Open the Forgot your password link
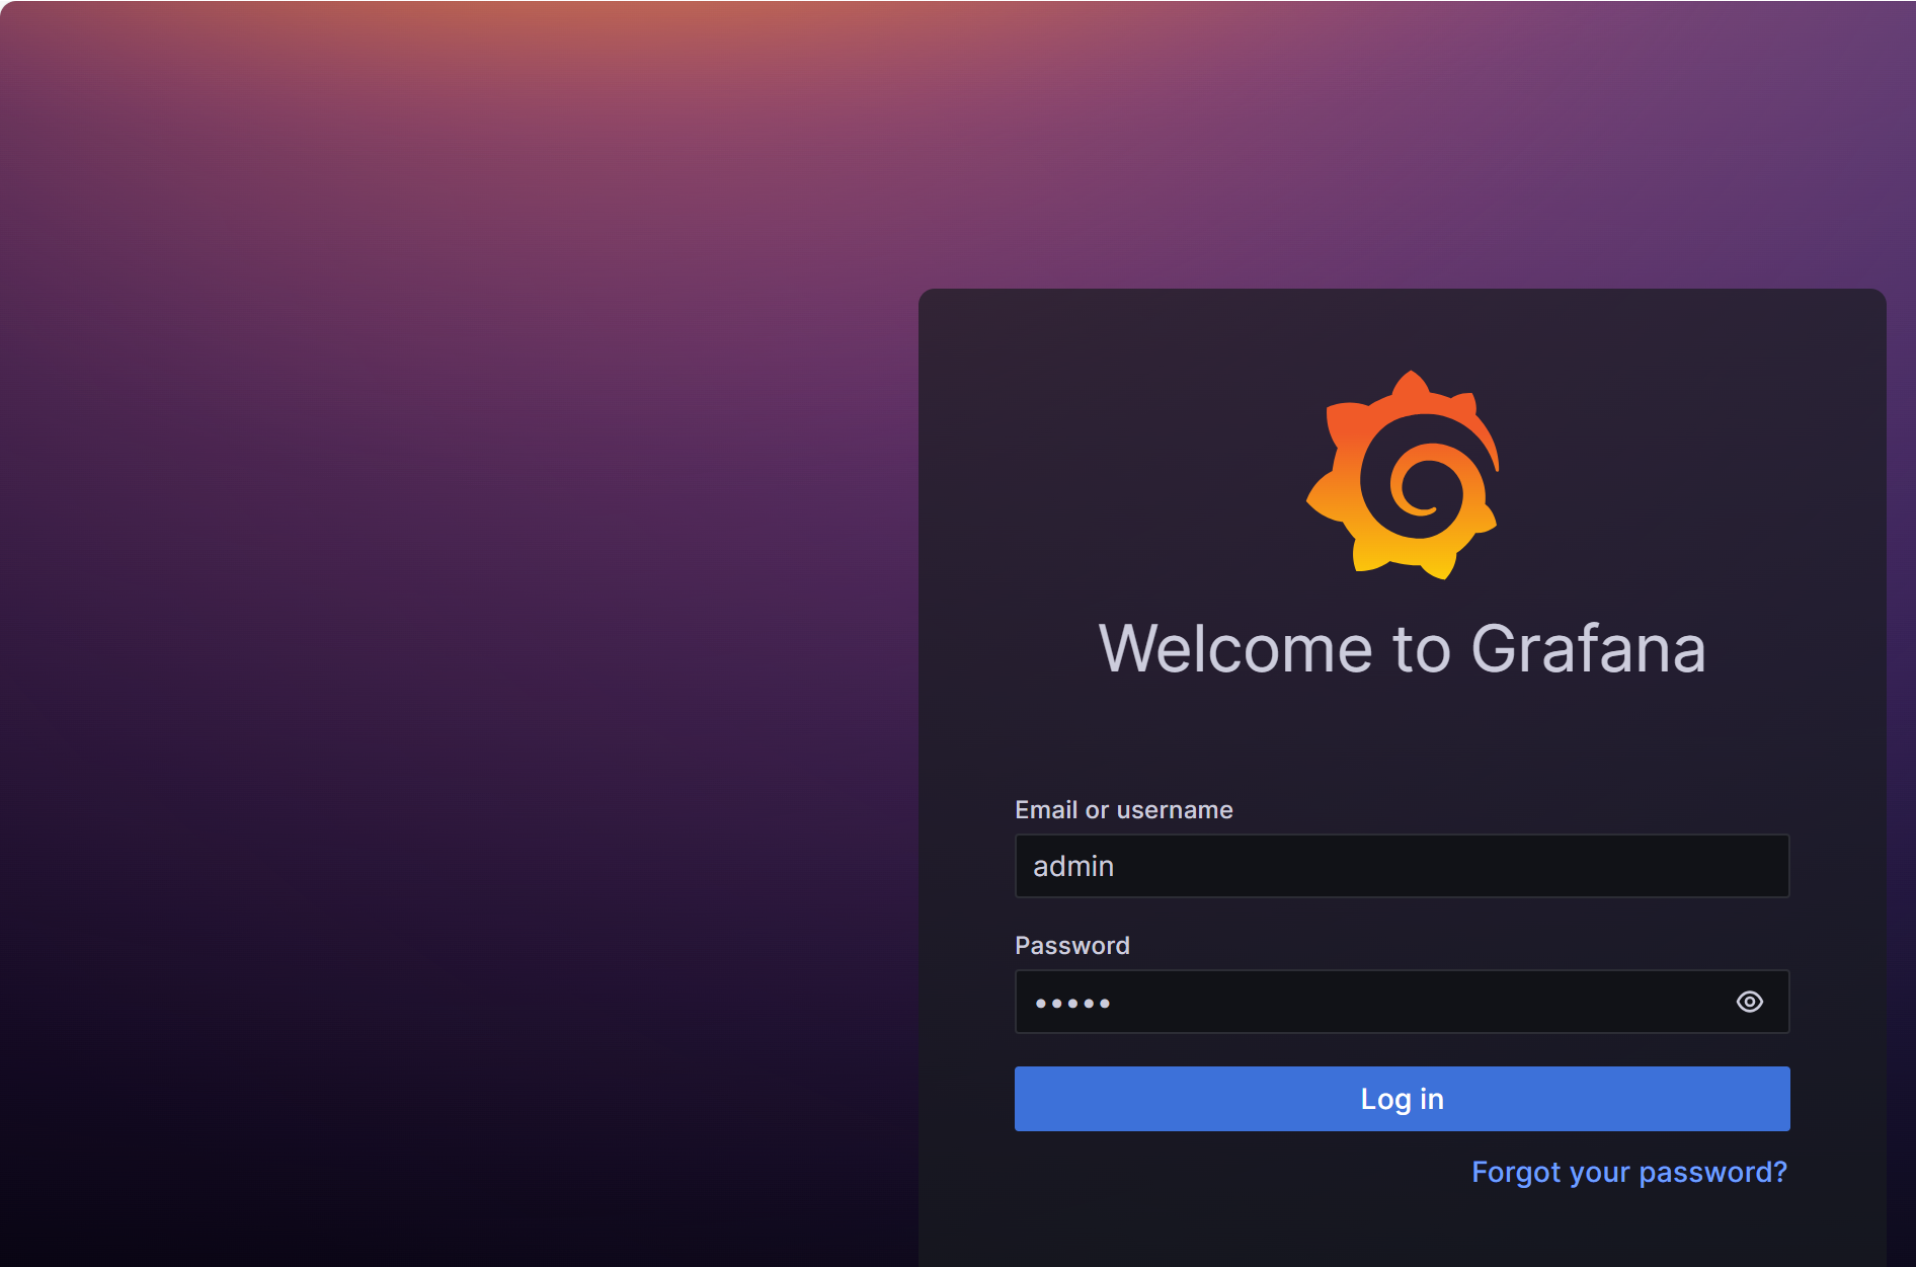Screen dimensions: 1916x1267 tap(1629, 1172)
